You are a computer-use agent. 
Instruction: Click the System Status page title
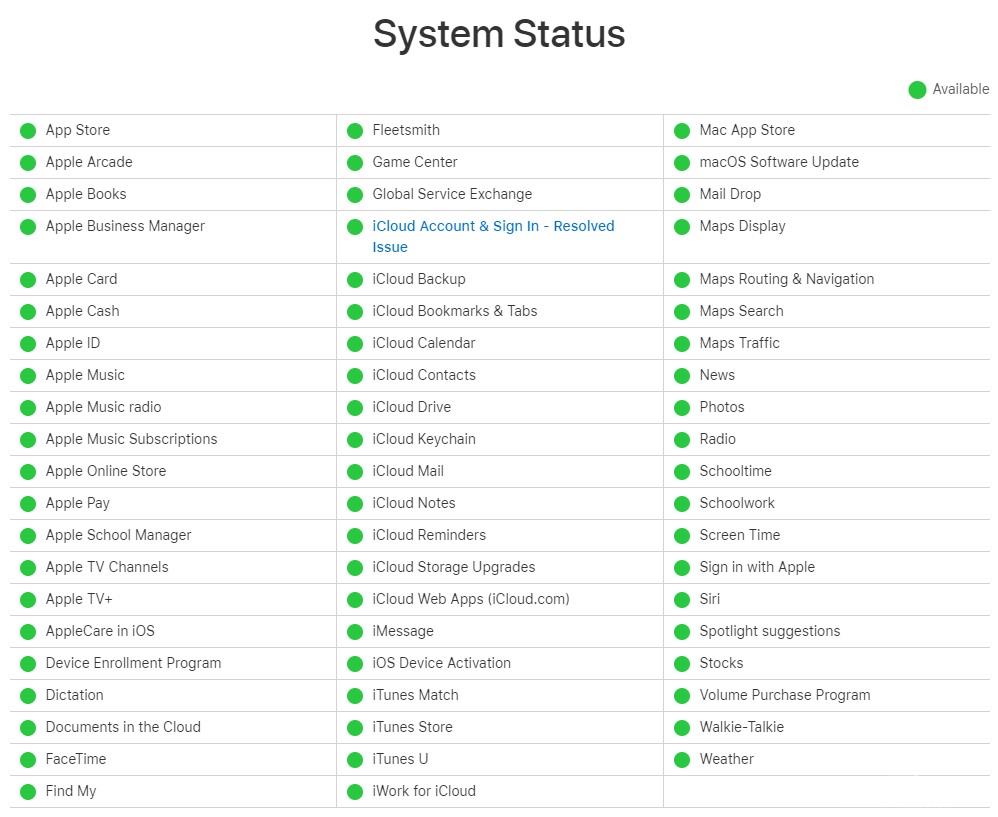coord(499,34)
